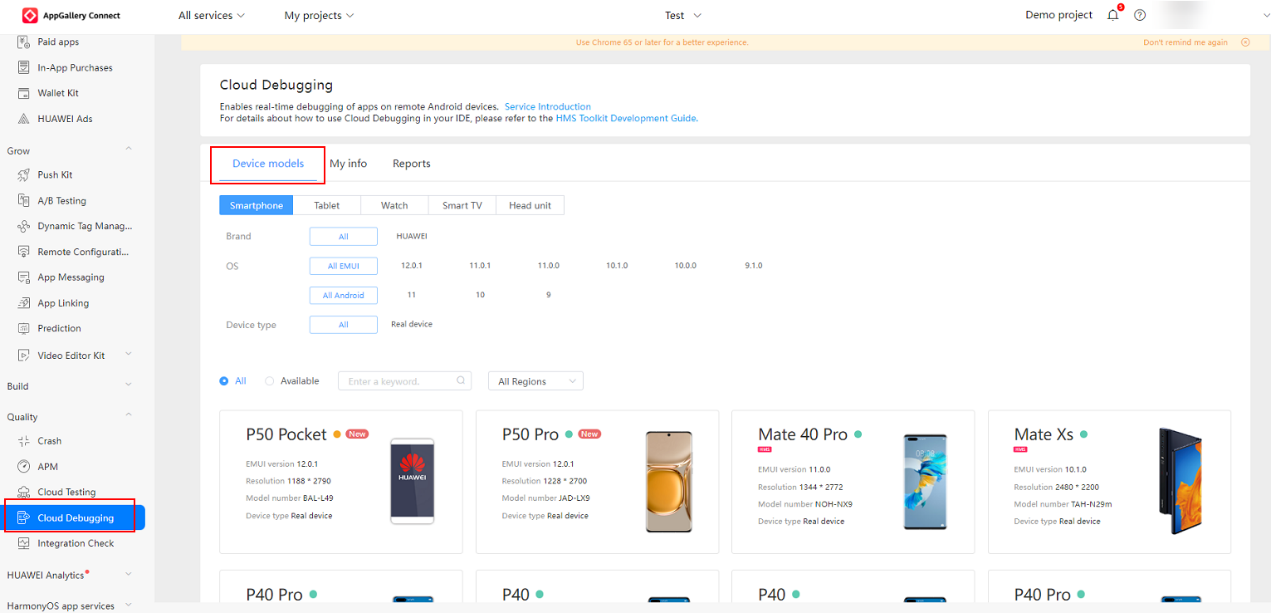Screen dimensions: 1271x613
Task: Expand the Video Editor Kit chevron
Action: [x=128, y=355]
